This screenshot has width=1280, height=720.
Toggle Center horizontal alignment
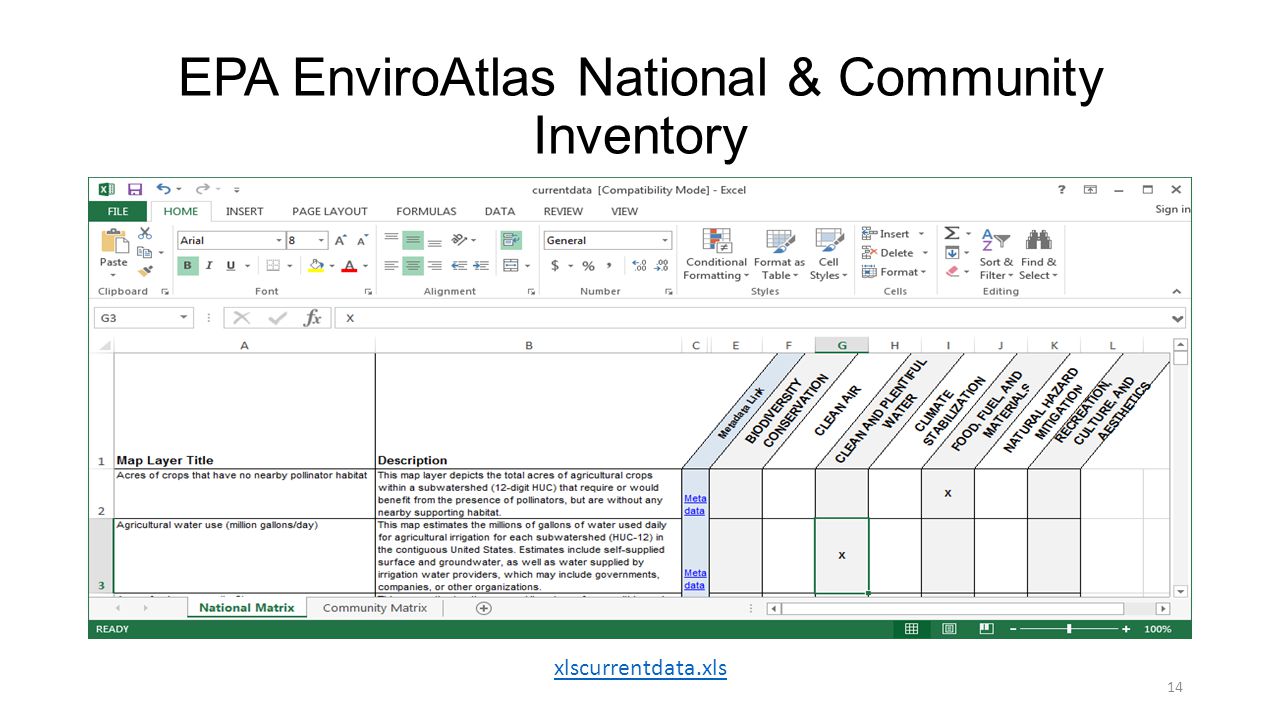click(412, 266)
